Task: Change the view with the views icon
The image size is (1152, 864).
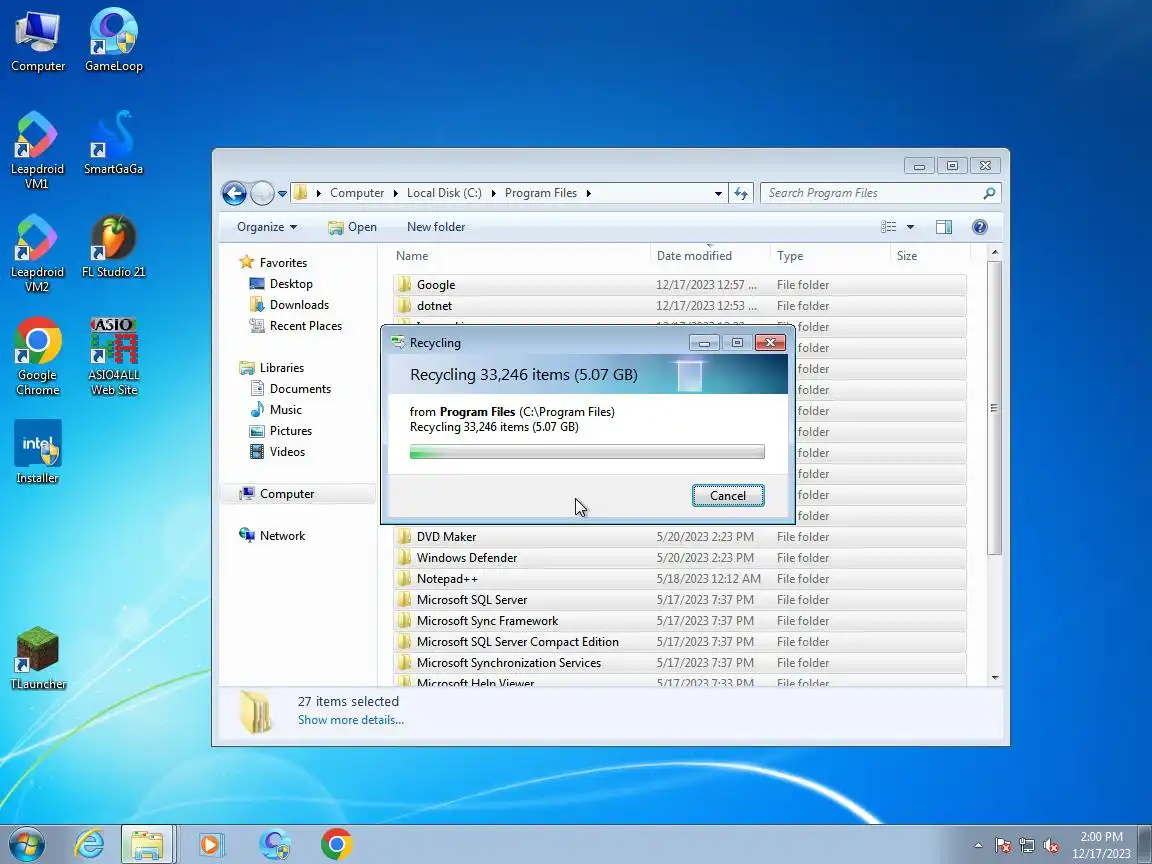Action: click(x=889, y=227)
